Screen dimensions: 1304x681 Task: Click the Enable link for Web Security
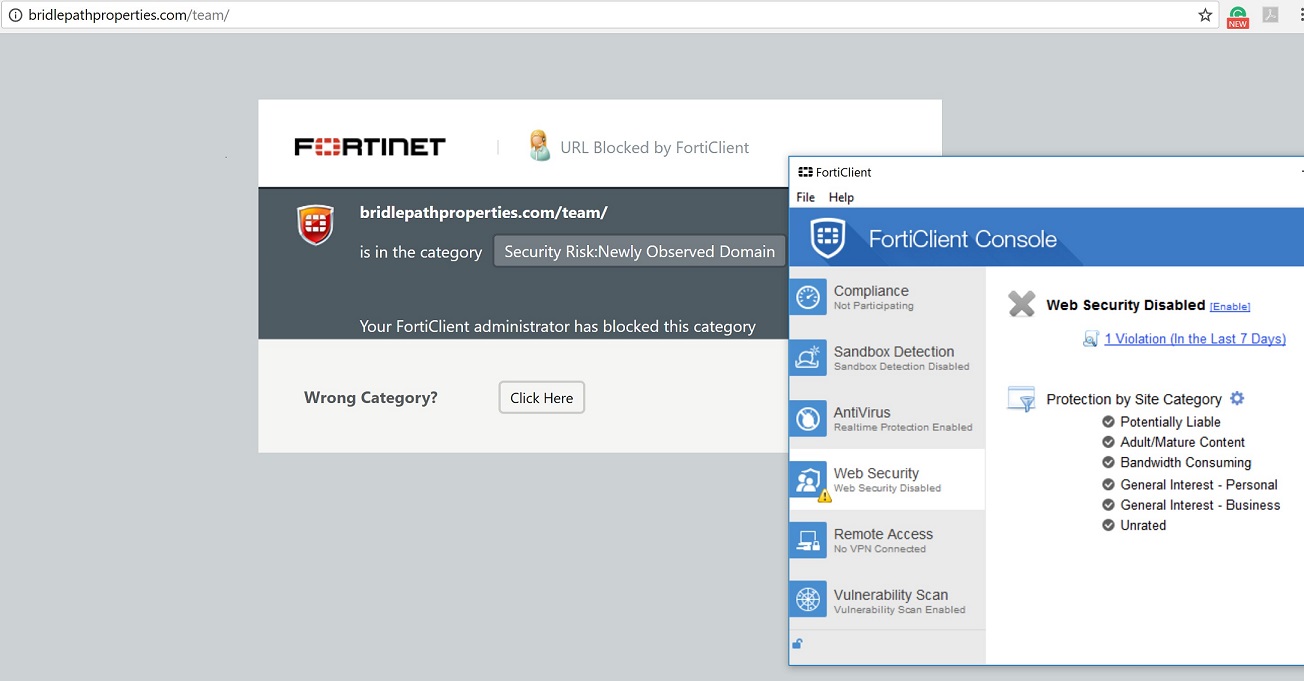(x=1230, y=306)
